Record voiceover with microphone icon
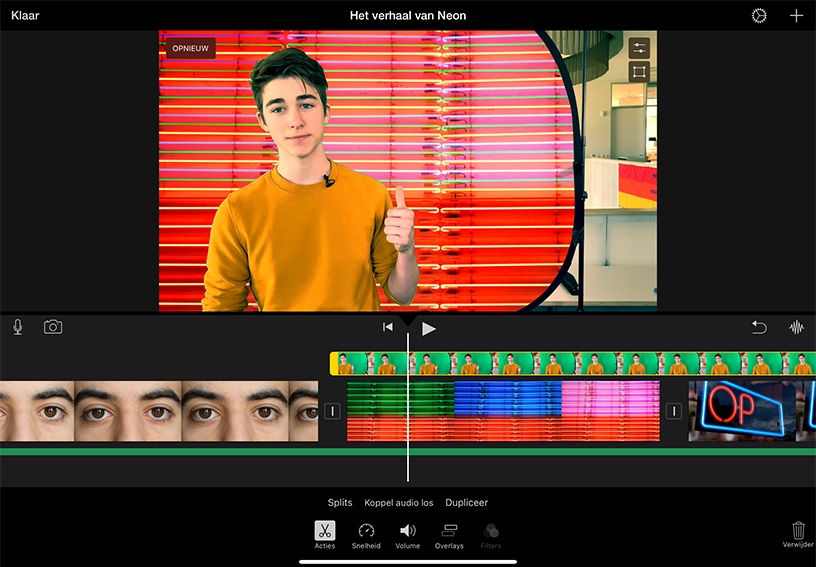Image resolution: width=816 pixels, height=567 pixels. click(x=18, y=327)
